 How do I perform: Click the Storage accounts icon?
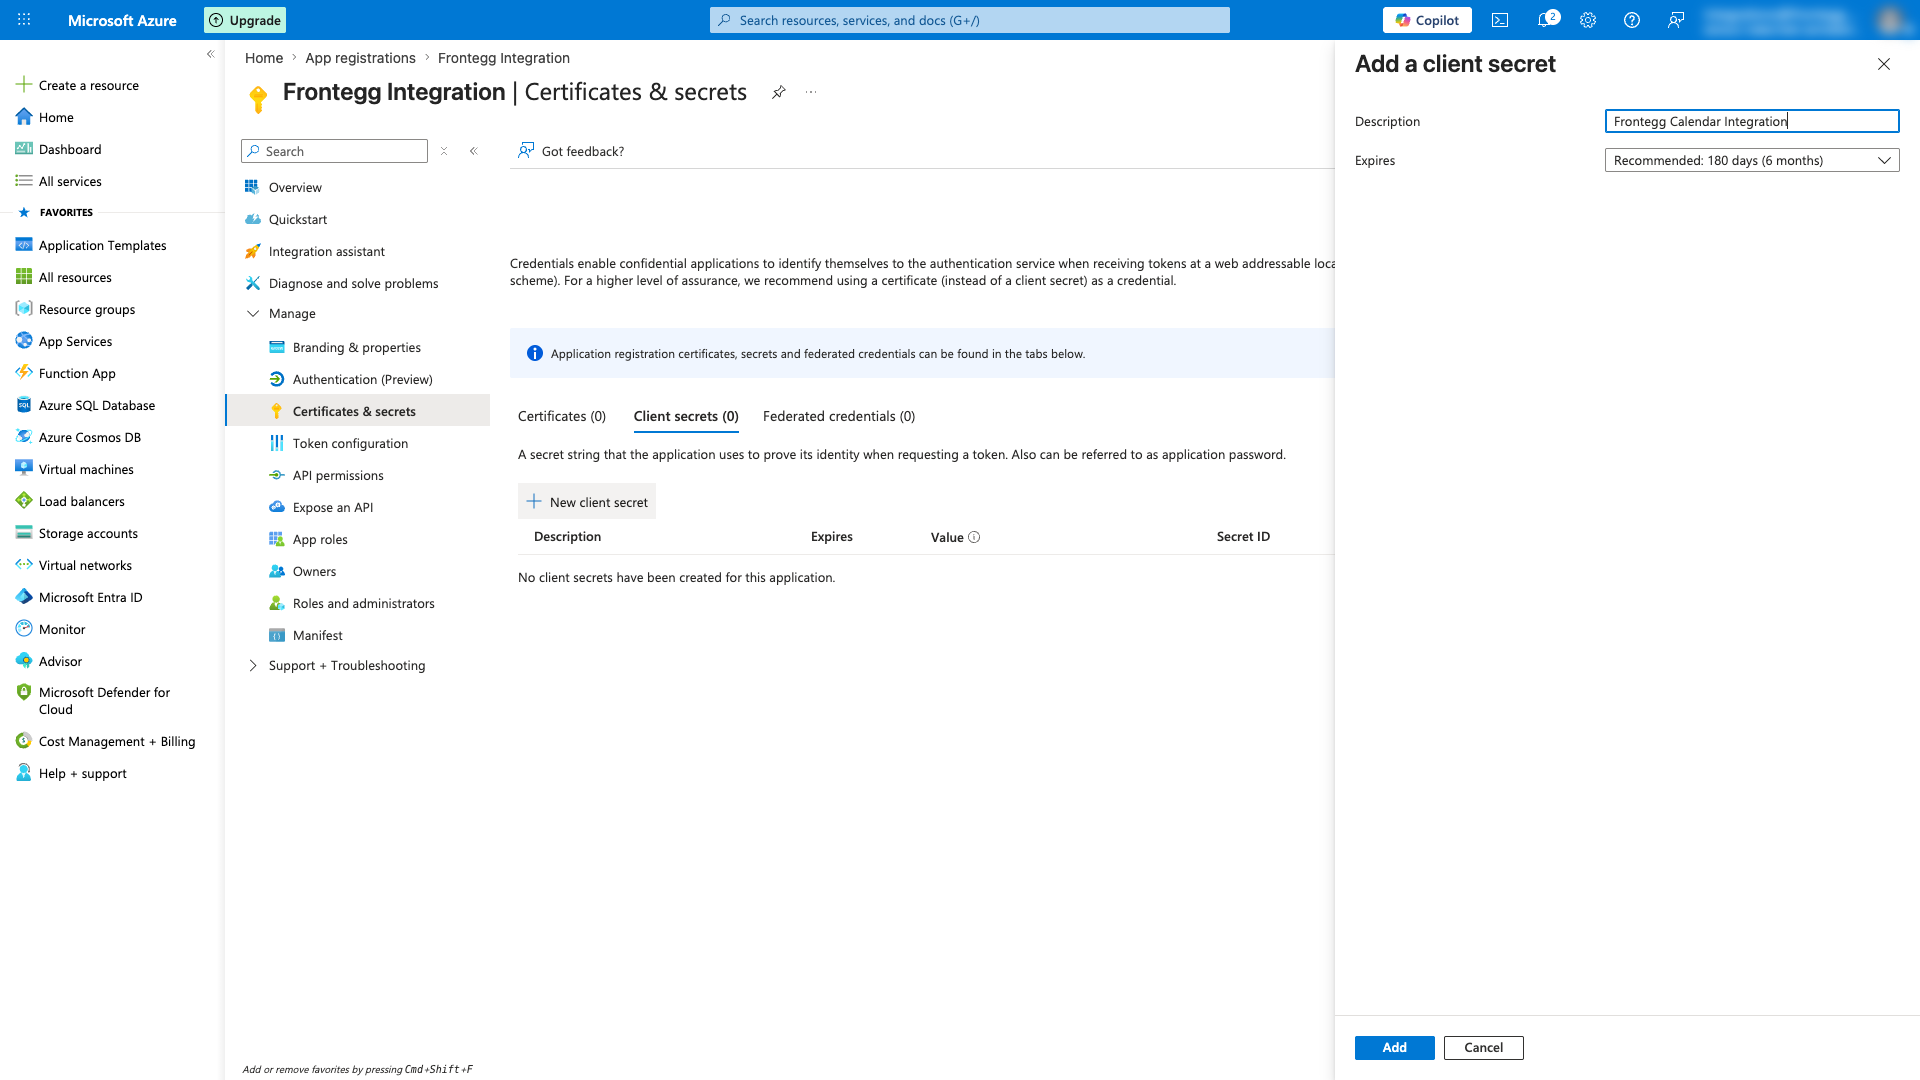pyautogui.click(x=24, y=533)
